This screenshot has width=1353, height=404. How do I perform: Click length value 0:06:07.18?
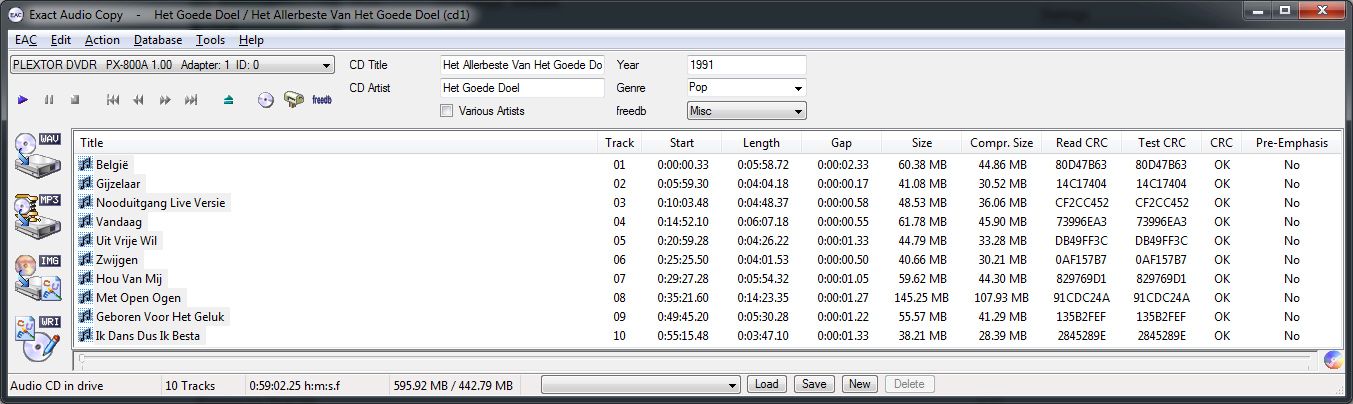pyautogui.click(x=763, y=222)
